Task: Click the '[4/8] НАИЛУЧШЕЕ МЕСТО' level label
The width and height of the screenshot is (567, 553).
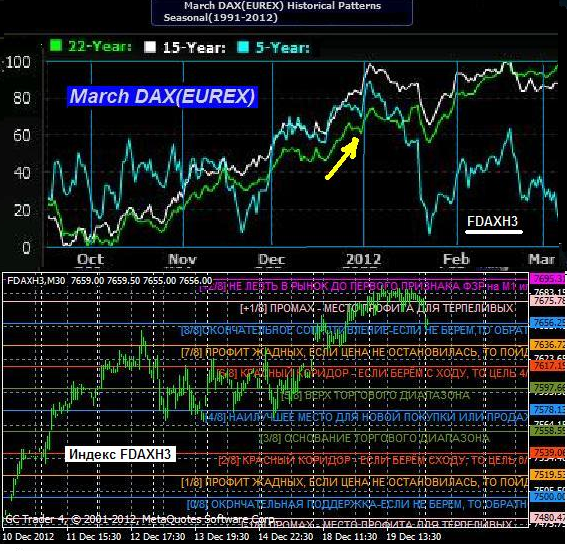Action: 366,417
